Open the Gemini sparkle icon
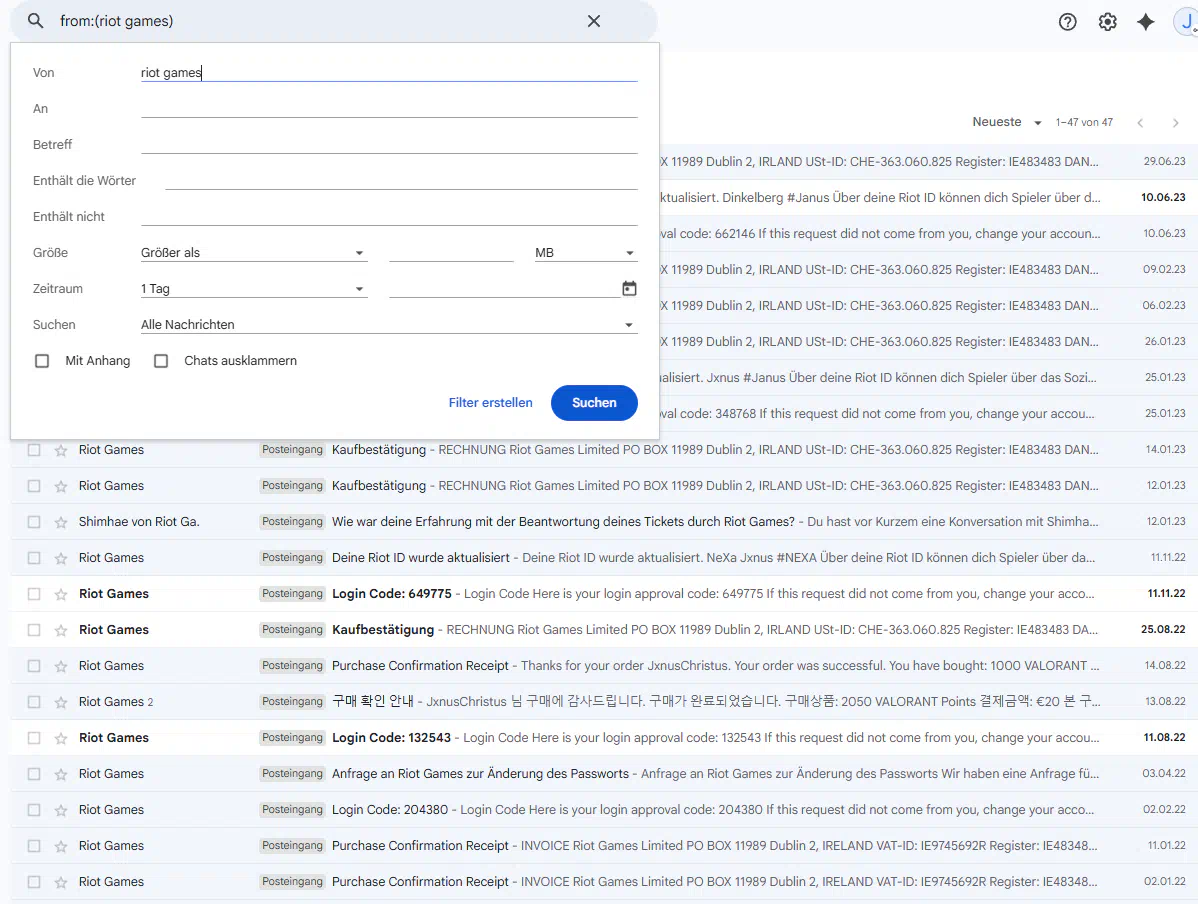The height and width of the screenshot is (904, 1198). [1145, 21]
